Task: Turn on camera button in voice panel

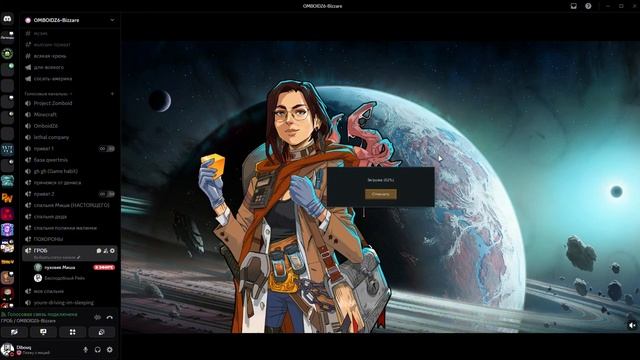Action: (14, 332)
